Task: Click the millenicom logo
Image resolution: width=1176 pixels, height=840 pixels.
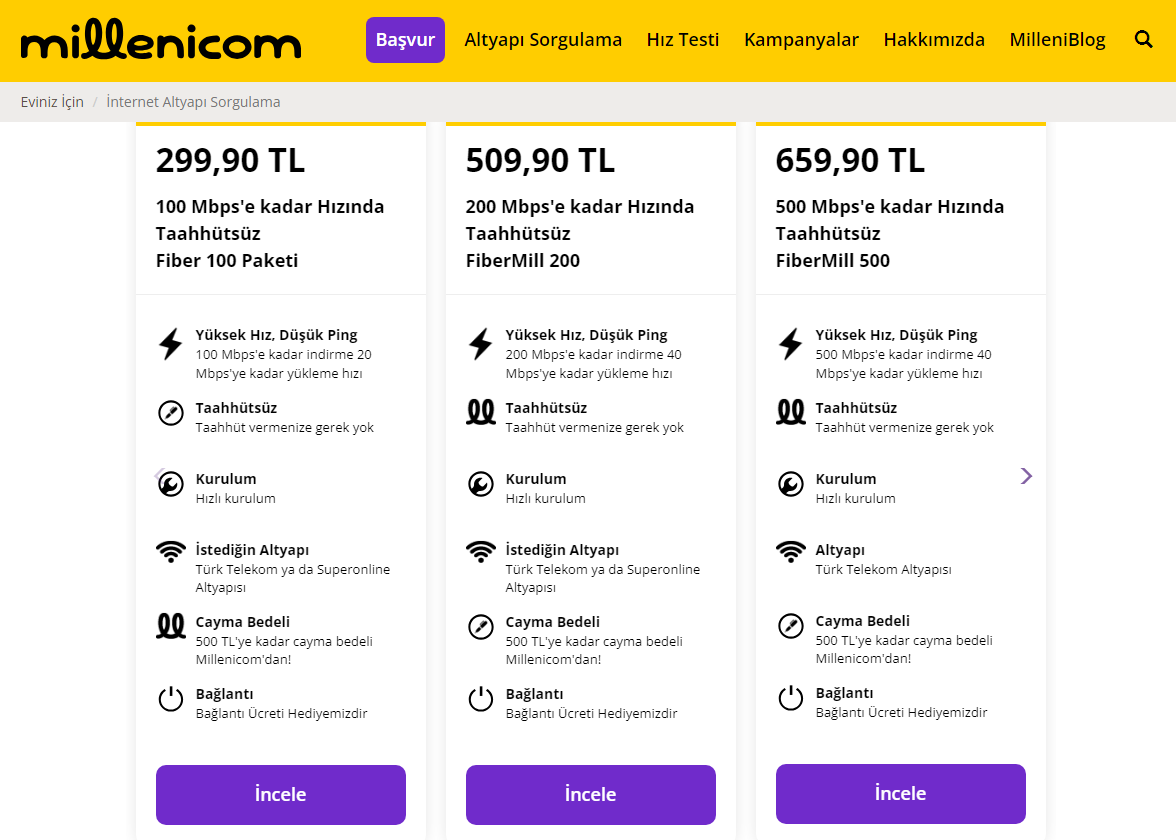Action: click(160, 41)
